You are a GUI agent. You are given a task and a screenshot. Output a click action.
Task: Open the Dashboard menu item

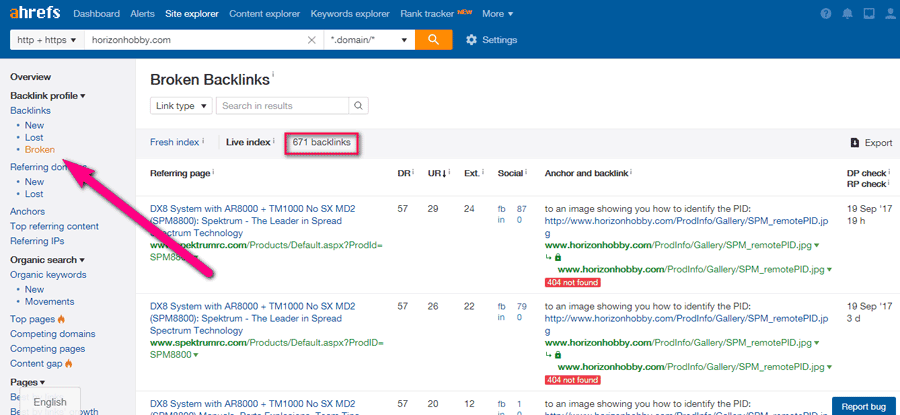96,14
